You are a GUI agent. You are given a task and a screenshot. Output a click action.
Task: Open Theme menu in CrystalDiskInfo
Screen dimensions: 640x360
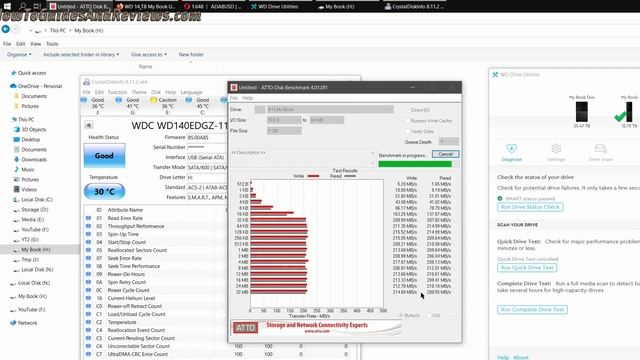[139, 92]
